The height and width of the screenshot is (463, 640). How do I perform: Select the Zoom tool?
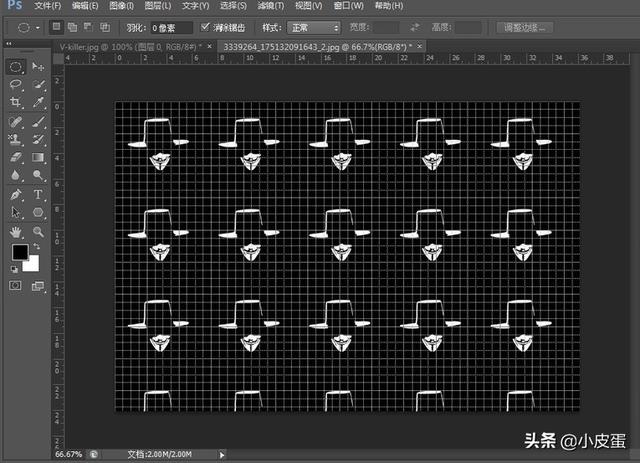pos(38,232)
